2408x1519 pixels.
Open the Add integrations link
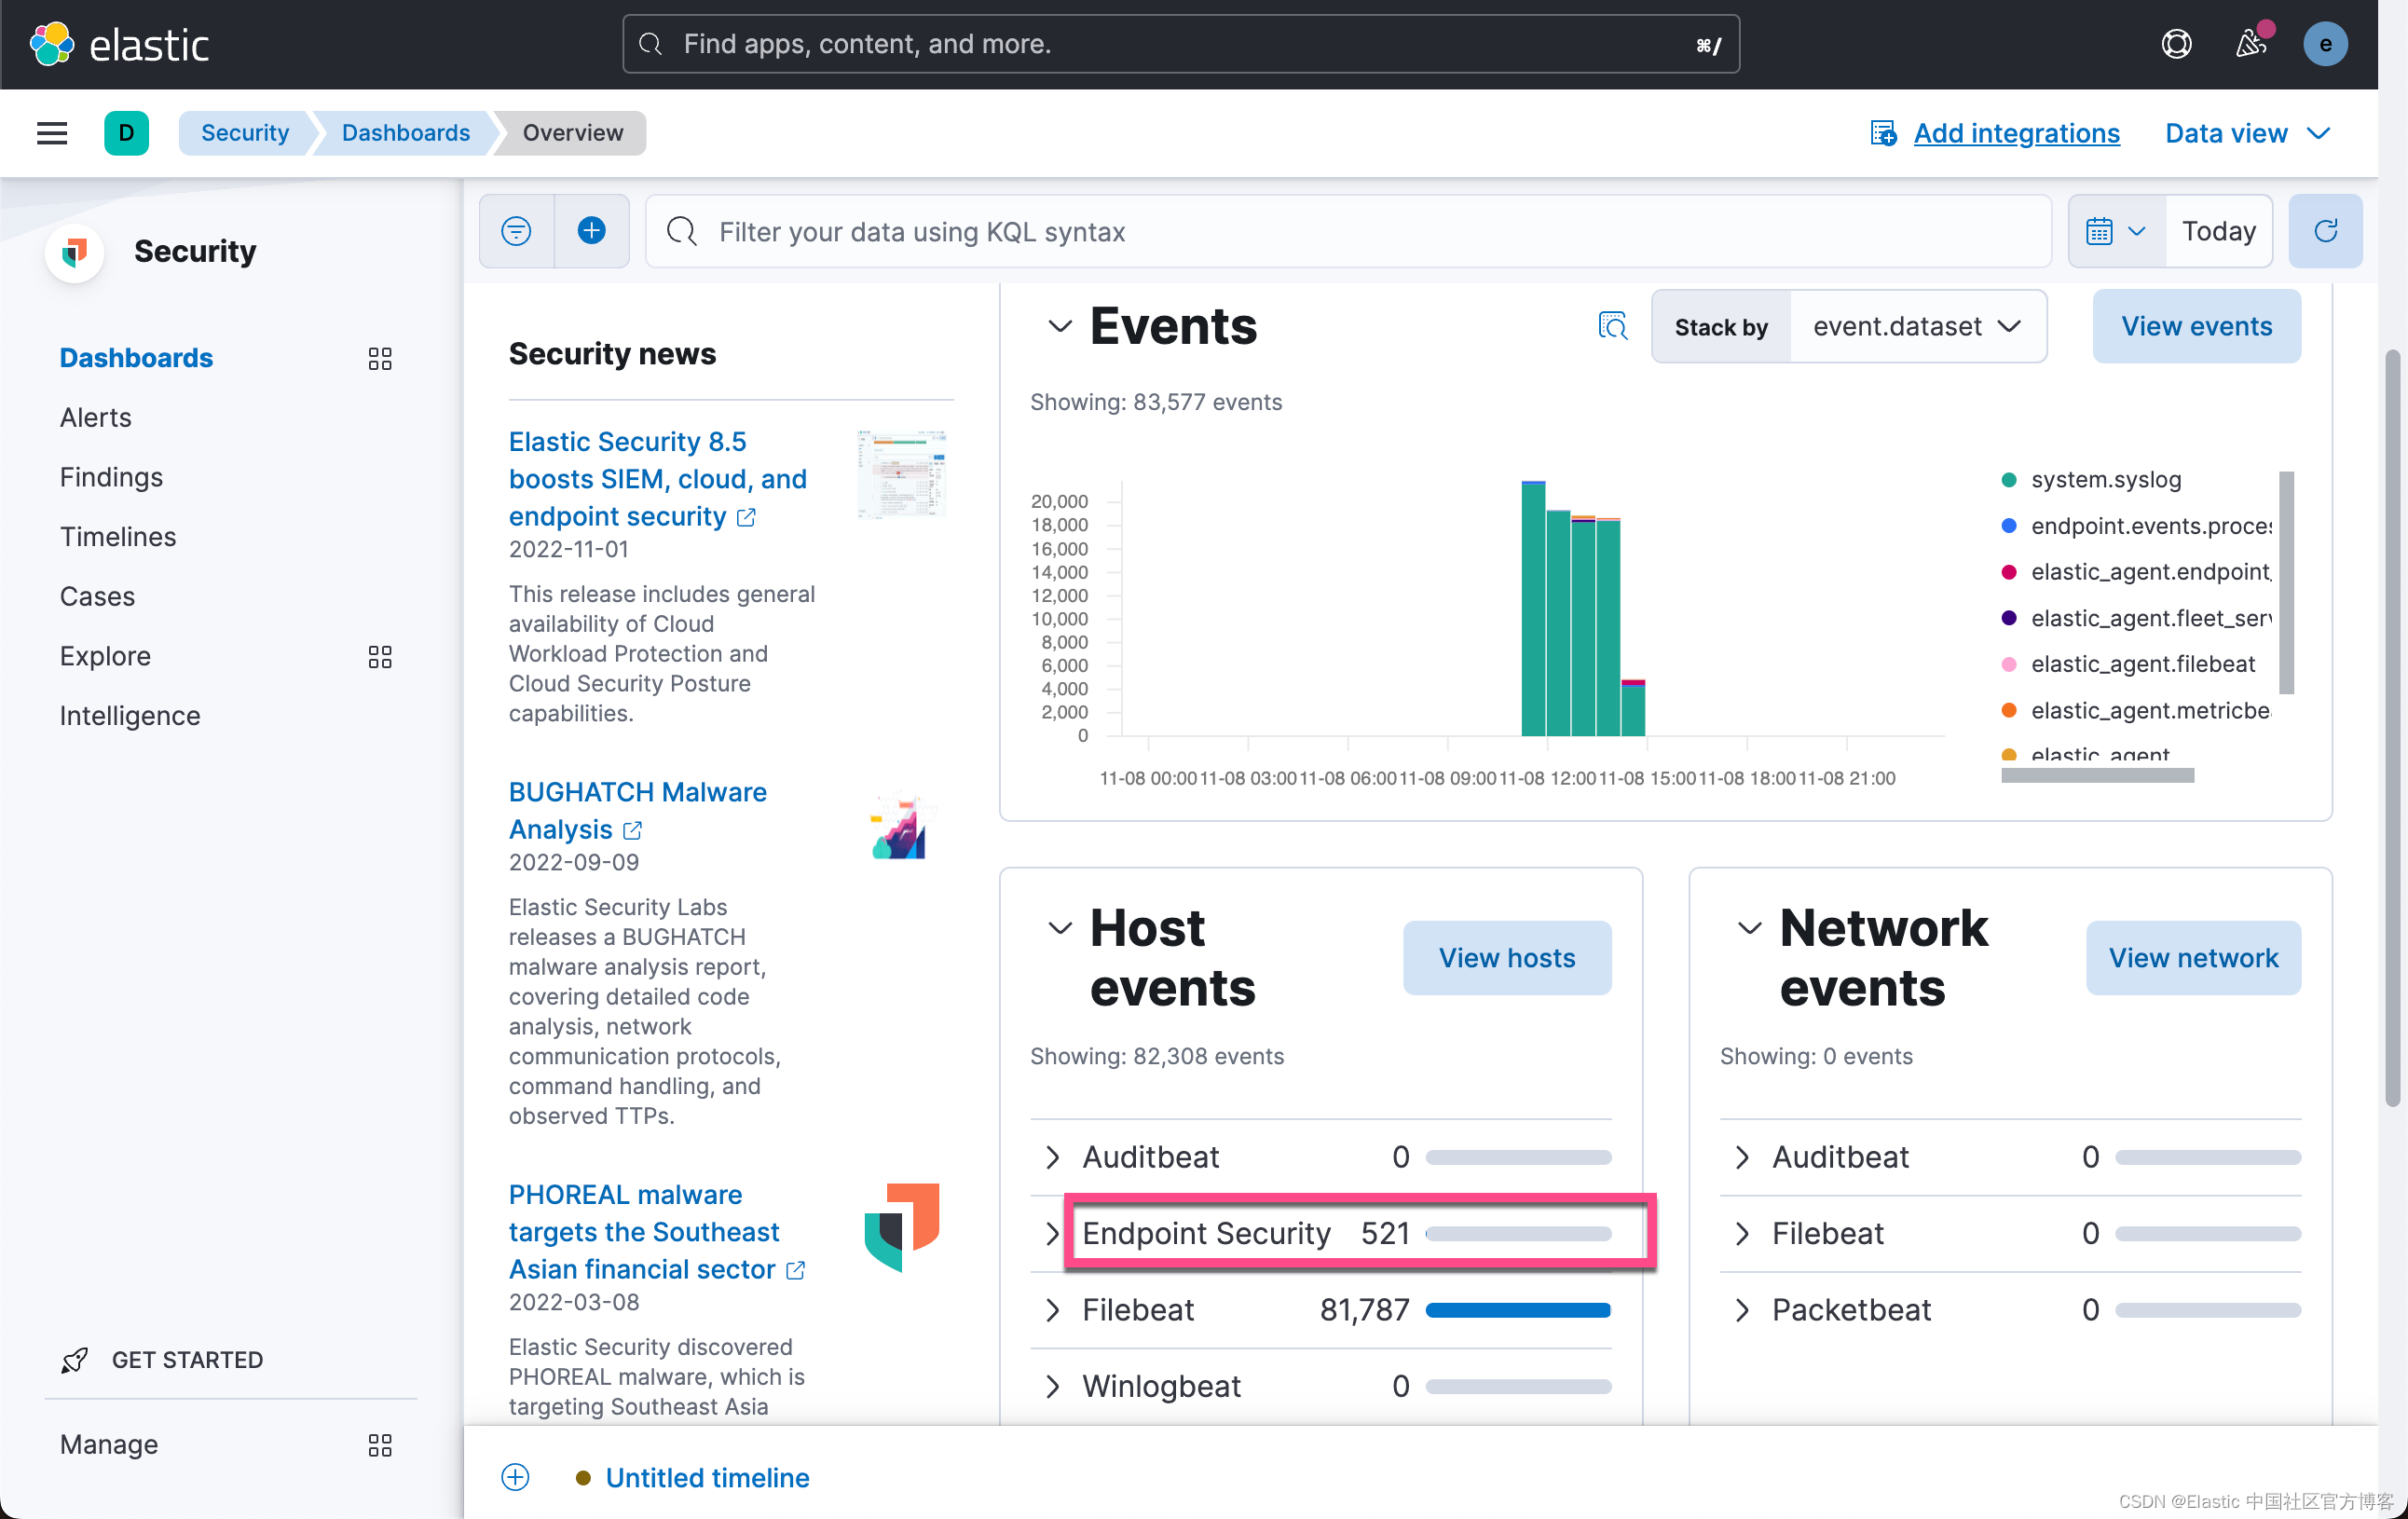pyautogui.click(x=2016, y=133)
